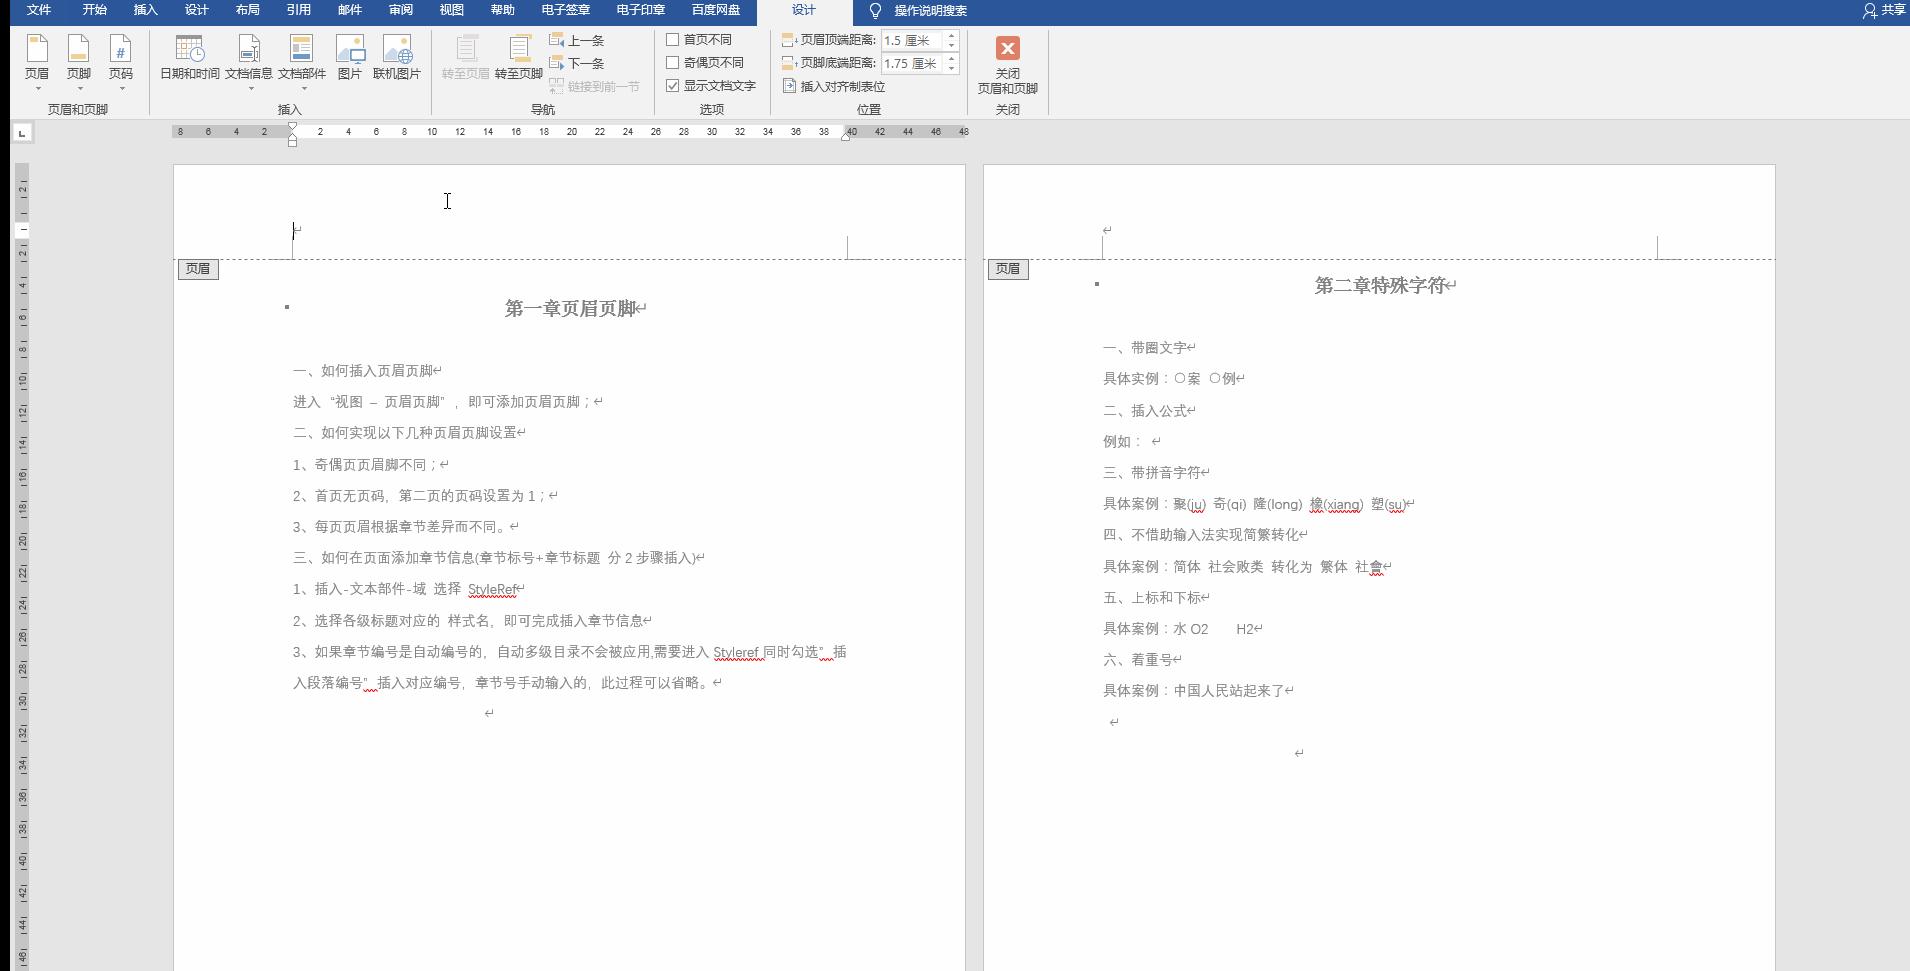Increase 页眉顶端距离 using the up stepper
The image size is (1910, 971).
(951, 35)
